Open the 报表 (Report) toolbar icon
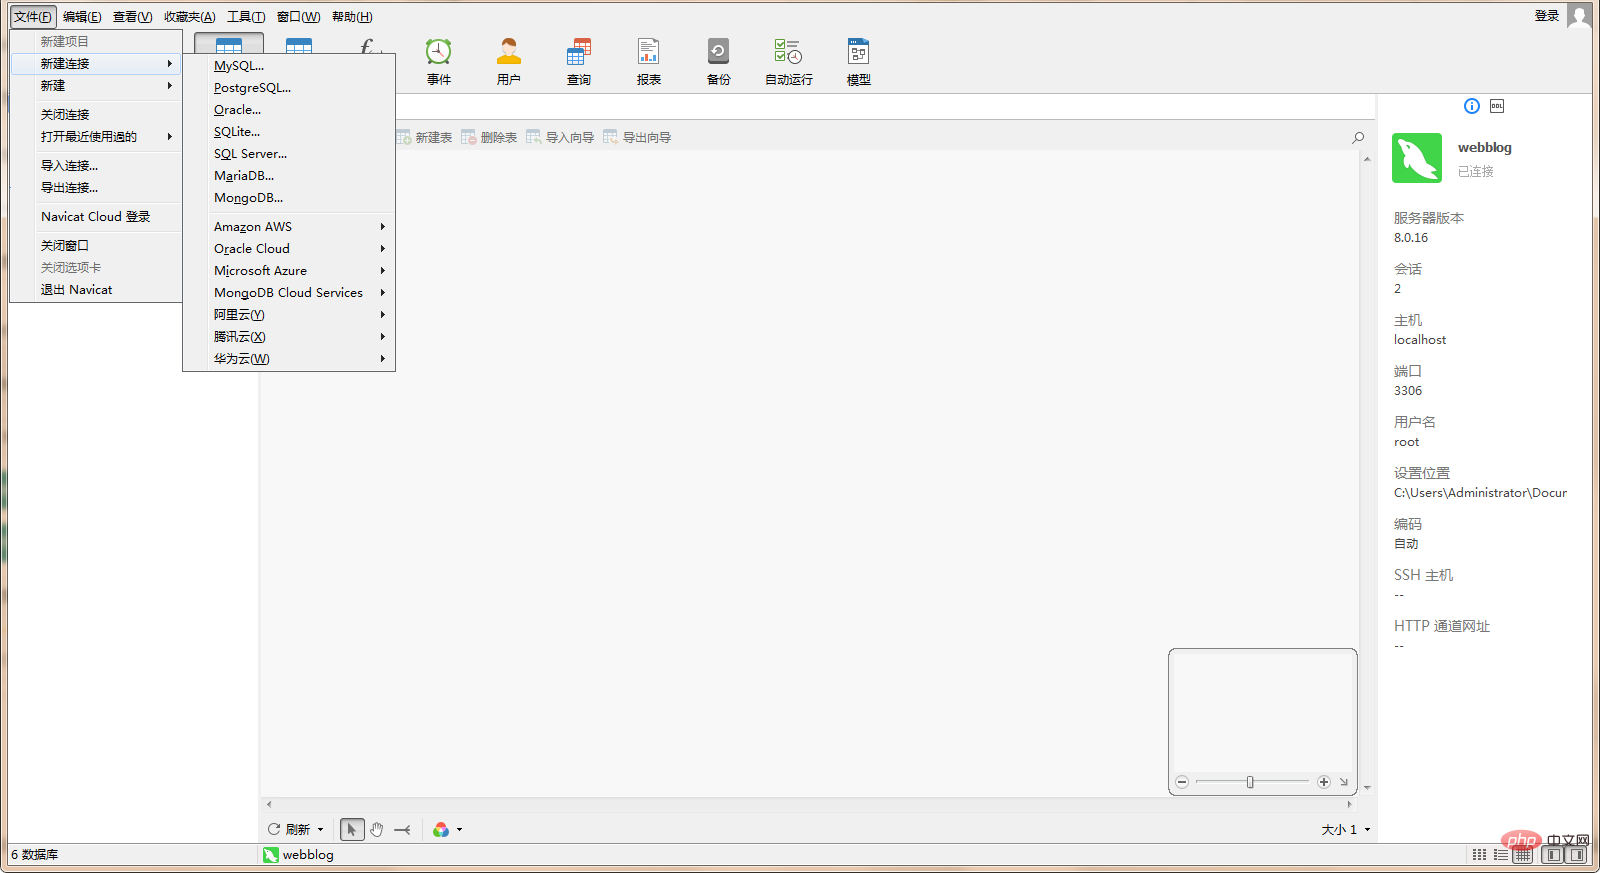Viewport: 1600px width, 873px height. 648,61
